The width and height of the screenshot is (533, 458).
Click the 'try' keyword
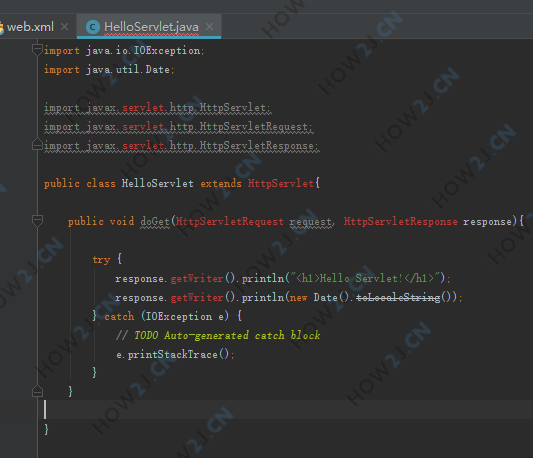click(x=101, y=260)
